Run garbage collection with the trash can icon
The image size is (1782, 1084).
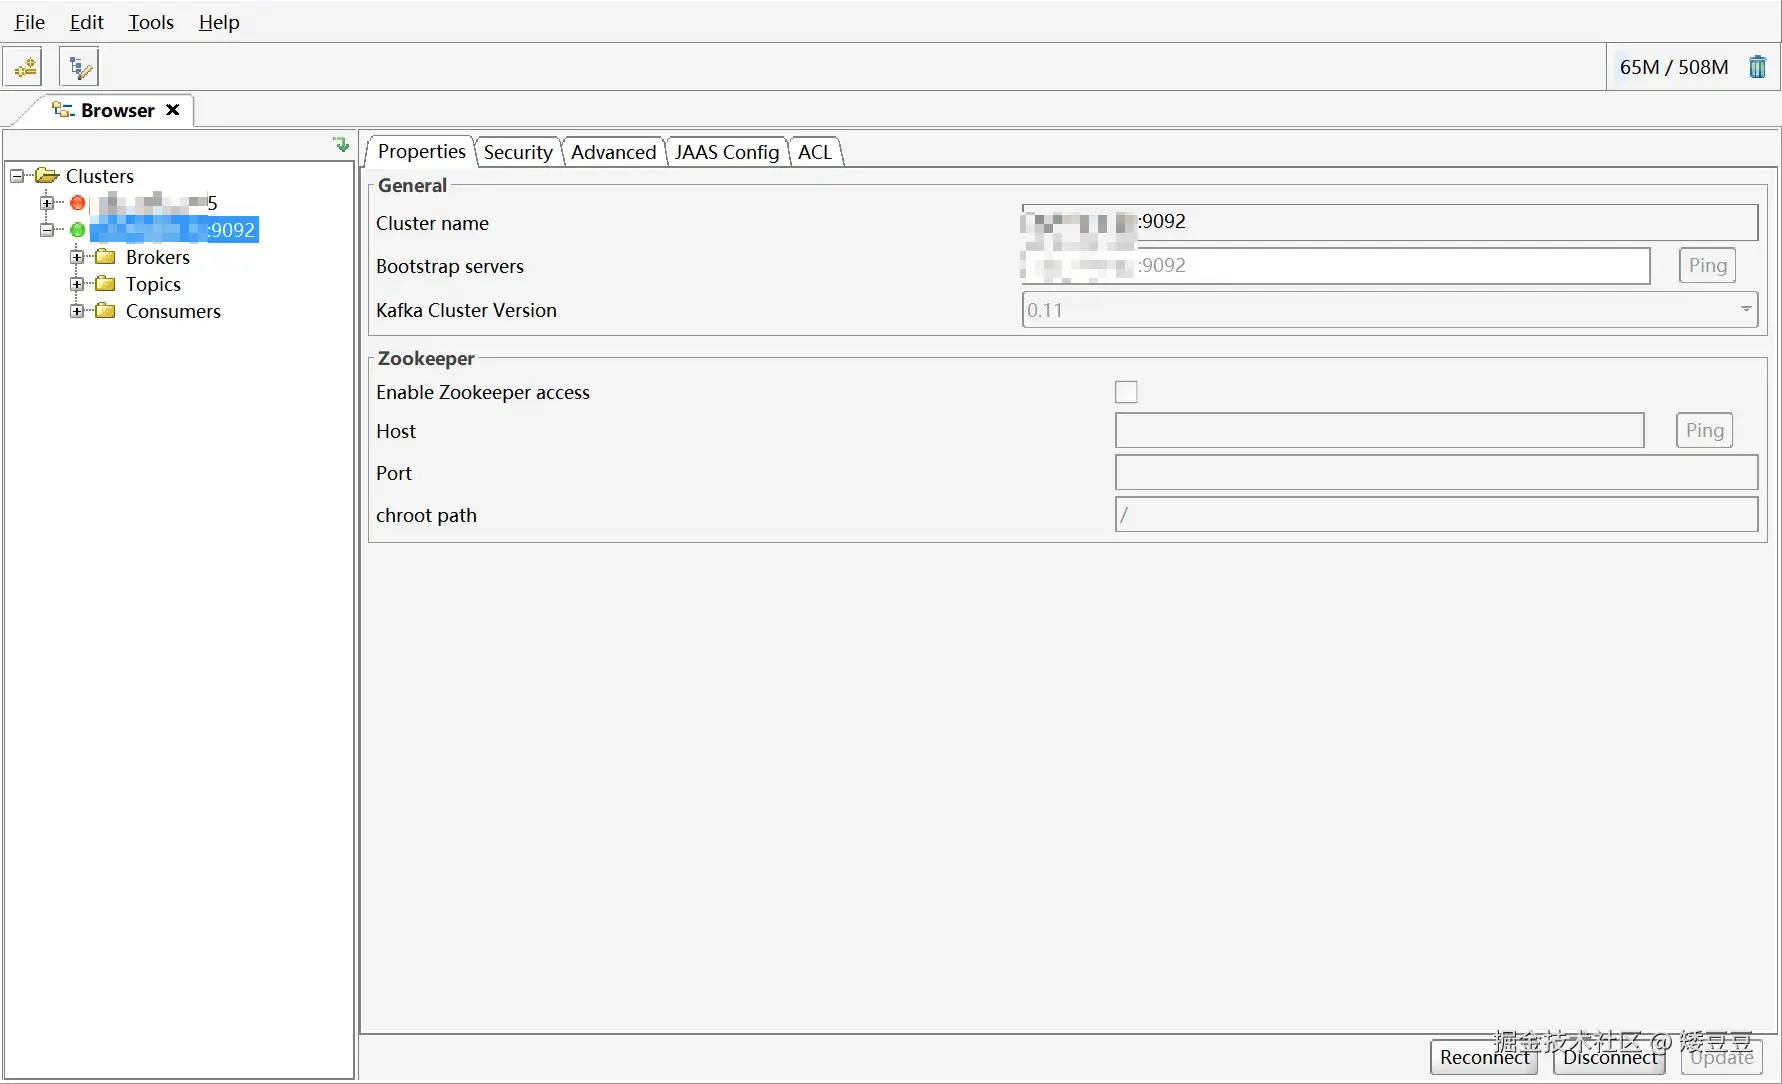1757,67
